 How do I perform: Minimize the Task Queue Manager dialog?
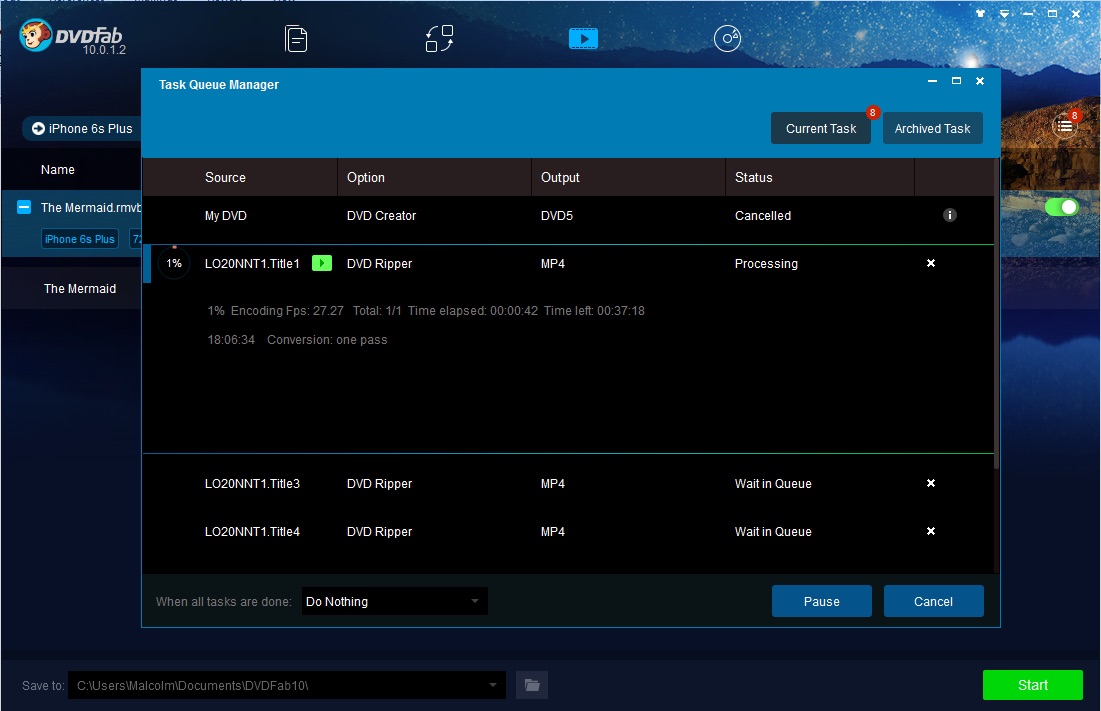point(932,81)
